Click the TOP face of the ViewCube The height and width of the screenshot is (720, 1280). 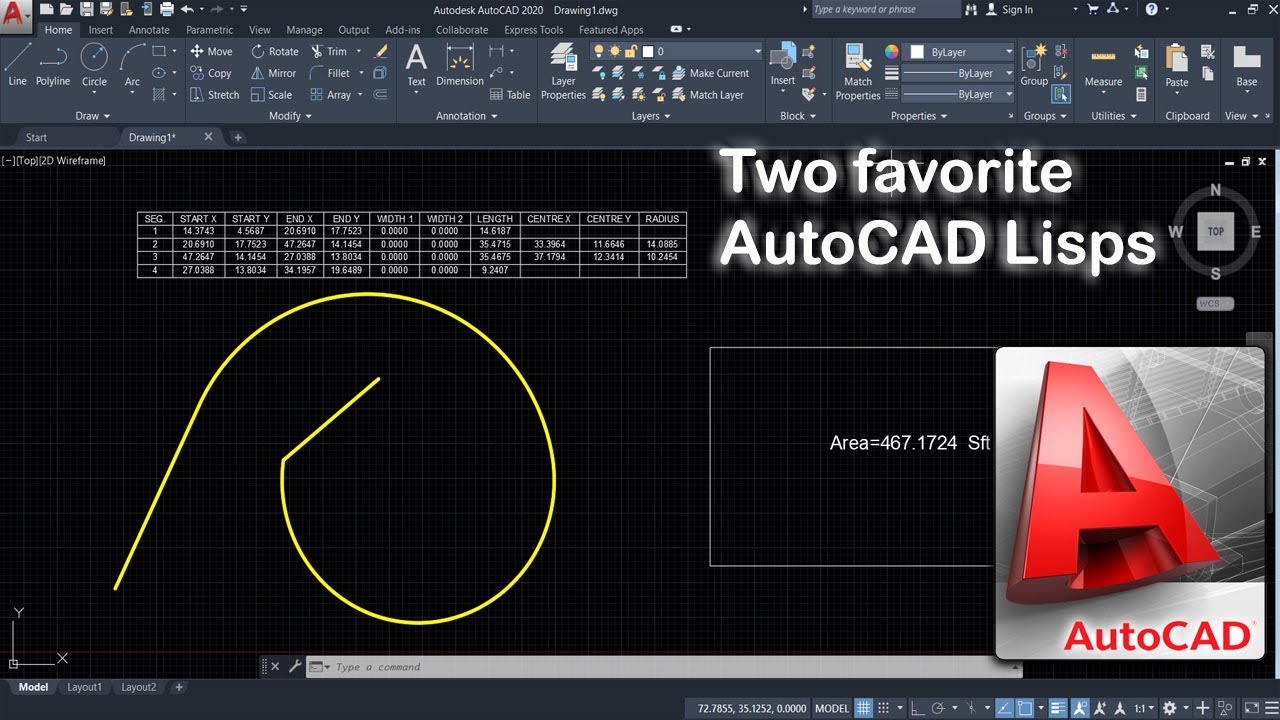pyautogui.click(x=1215, y=231)
